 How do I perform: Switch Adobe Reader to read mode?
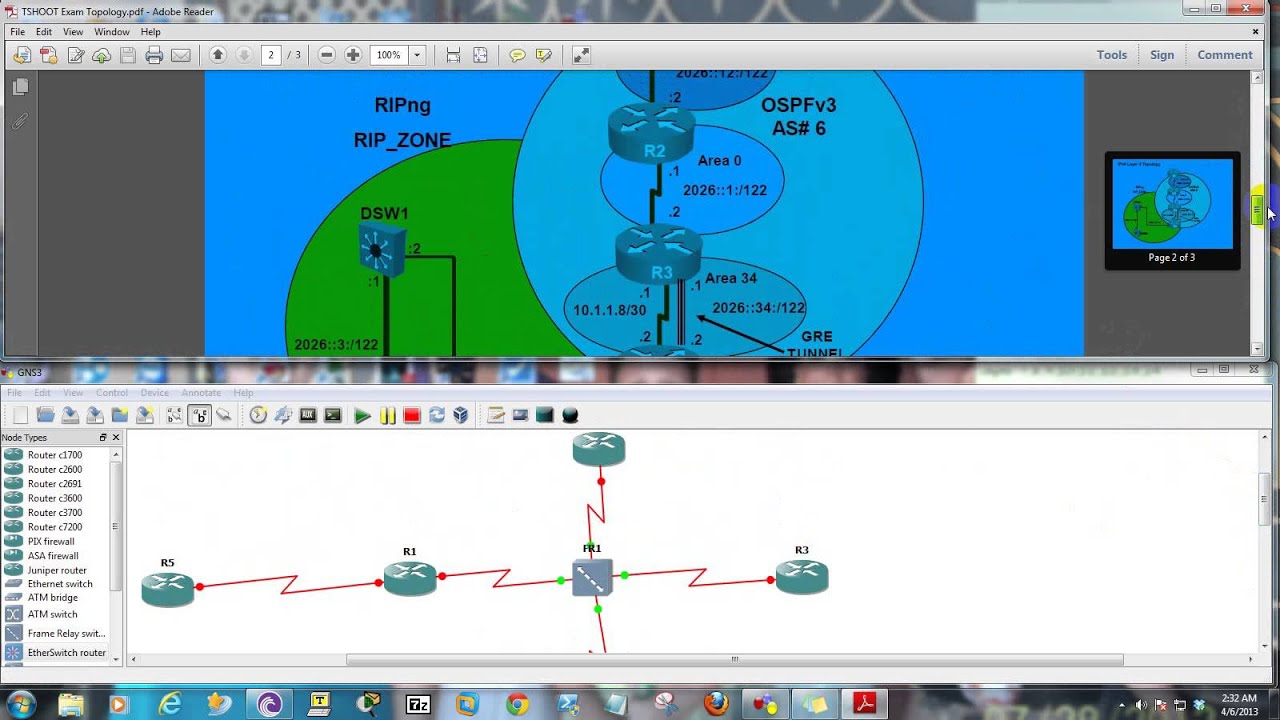(581, 55)
